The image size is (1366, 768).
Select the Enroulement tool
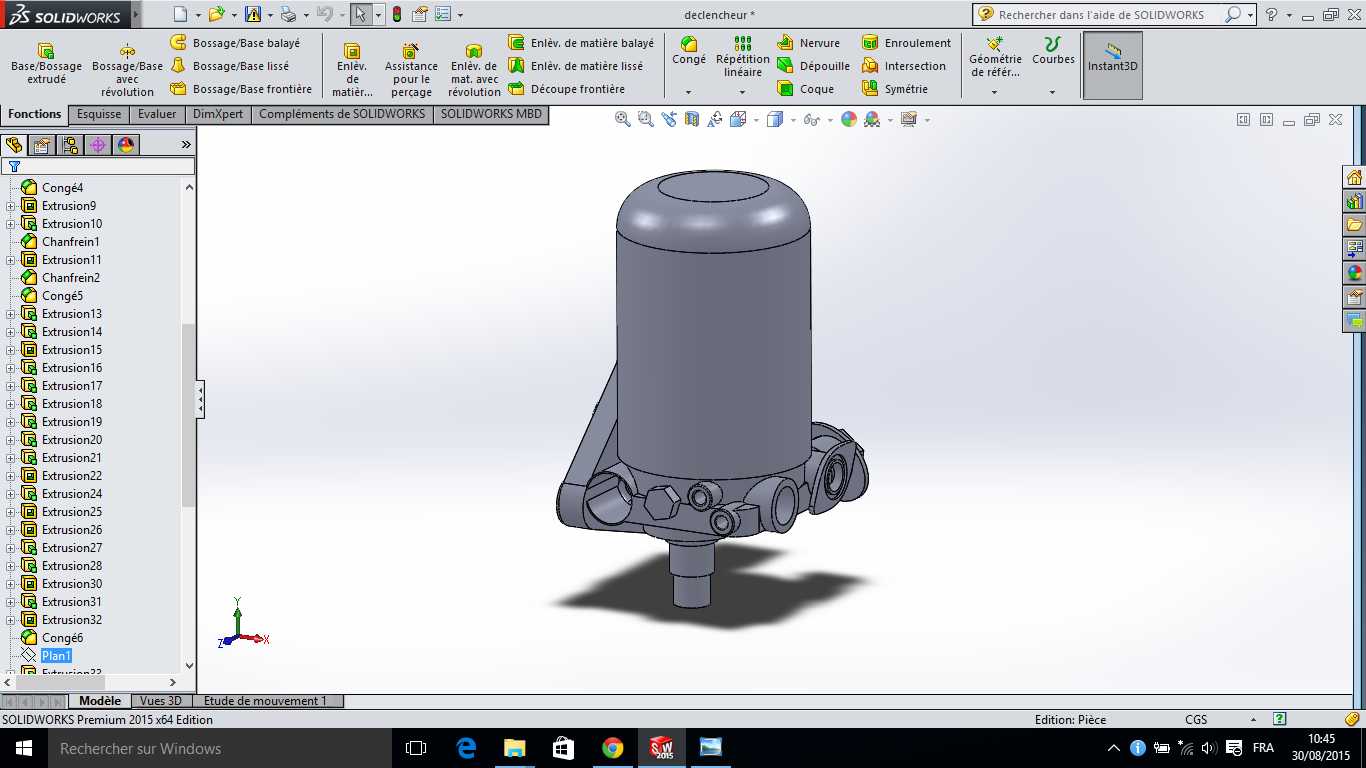(x=907, y=43)
